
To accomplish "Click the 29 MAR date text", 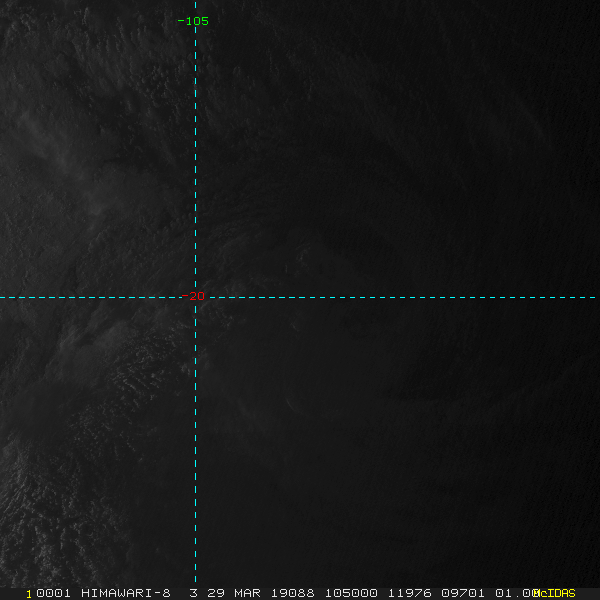I will point(234,593).
